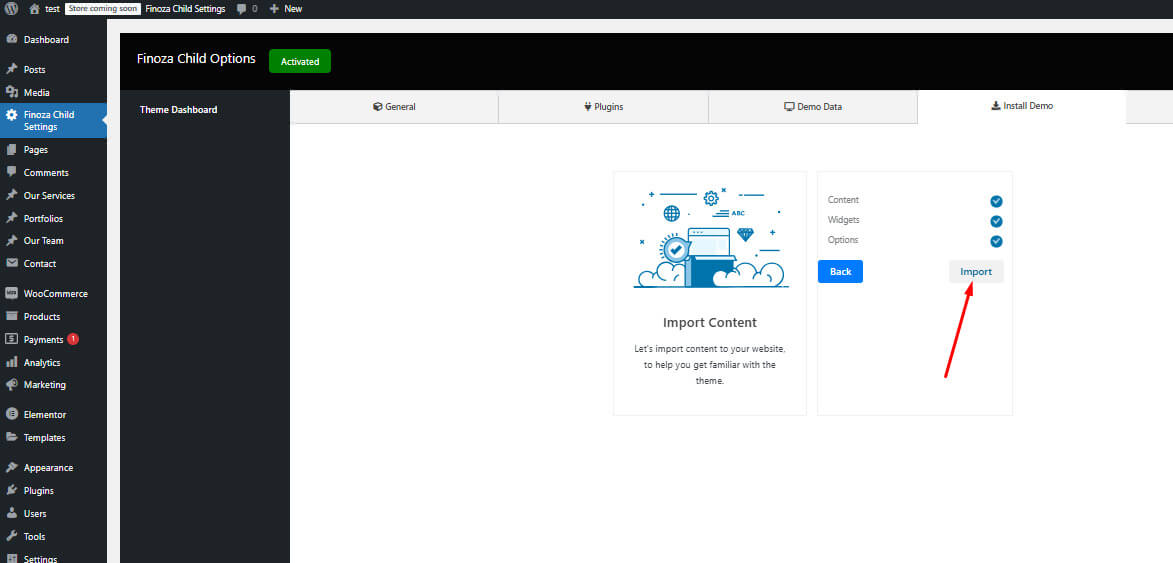Viewport: 1173px width, 563px height.
Task: Select the Install Demo tab
Action: [x=1022, y=106]
